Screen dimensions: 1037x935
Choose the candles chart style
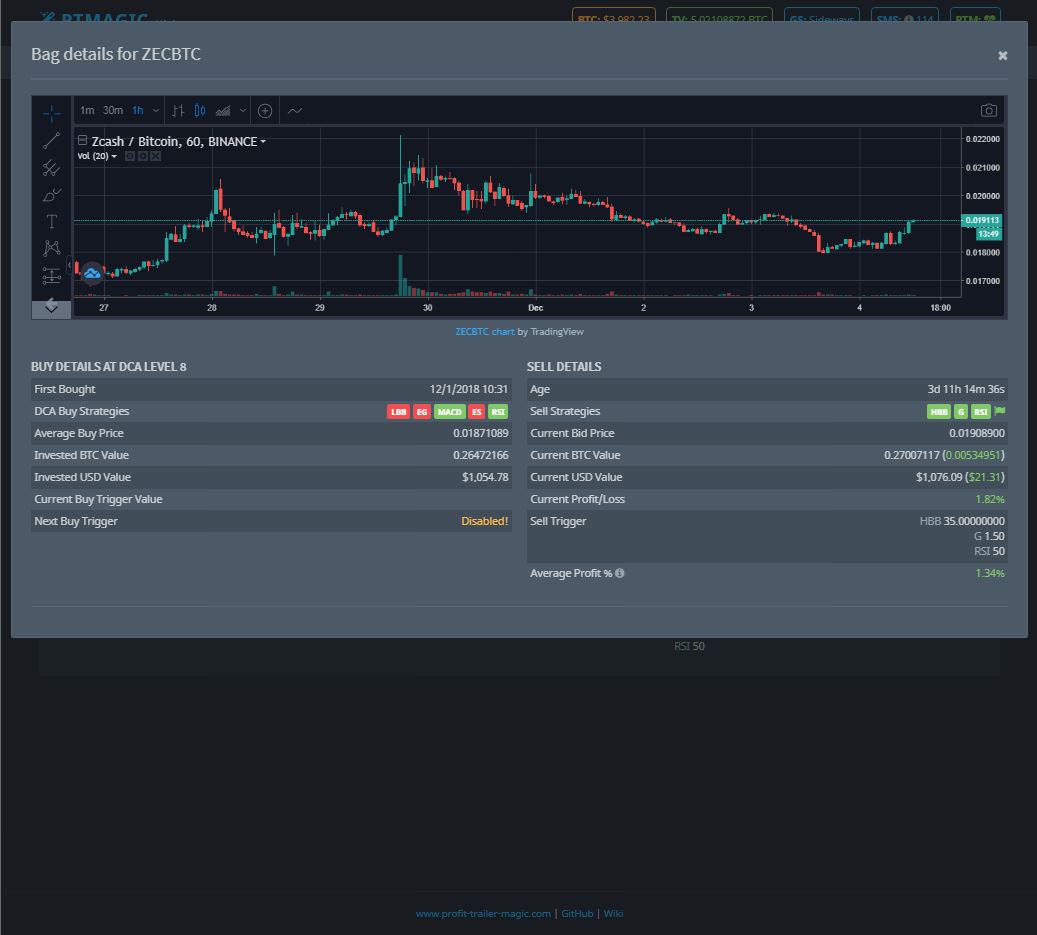(200, 110)
